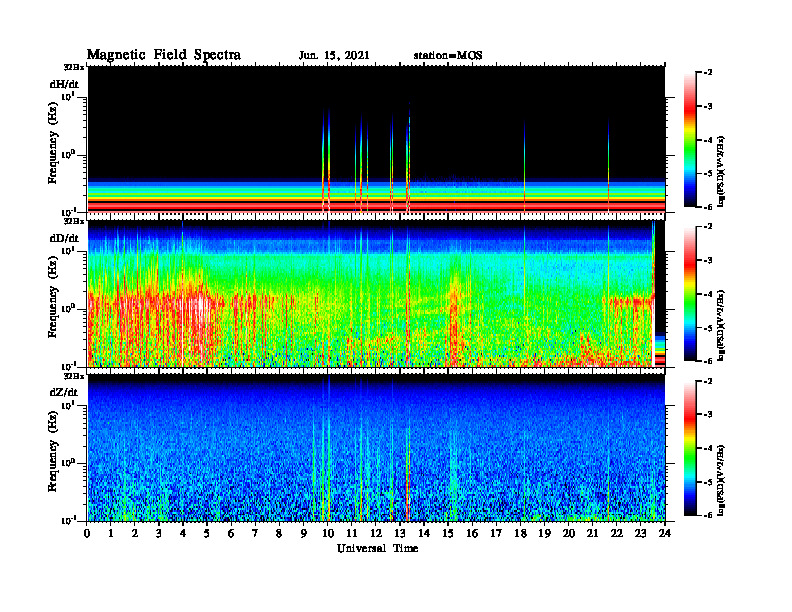
Task: Click hour tick label 2 on time axis
Action: pyautogui.click(x=135, y=533)
